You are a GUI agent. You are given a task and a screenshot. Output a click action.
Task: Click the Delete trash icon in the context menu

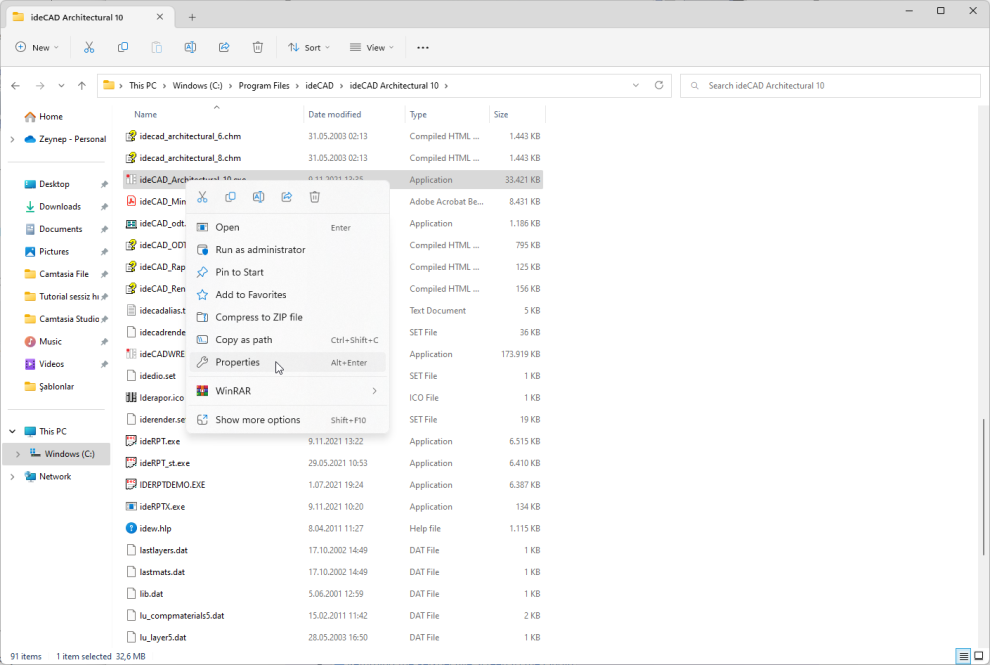pyautogui.click(x=314, y=198)
